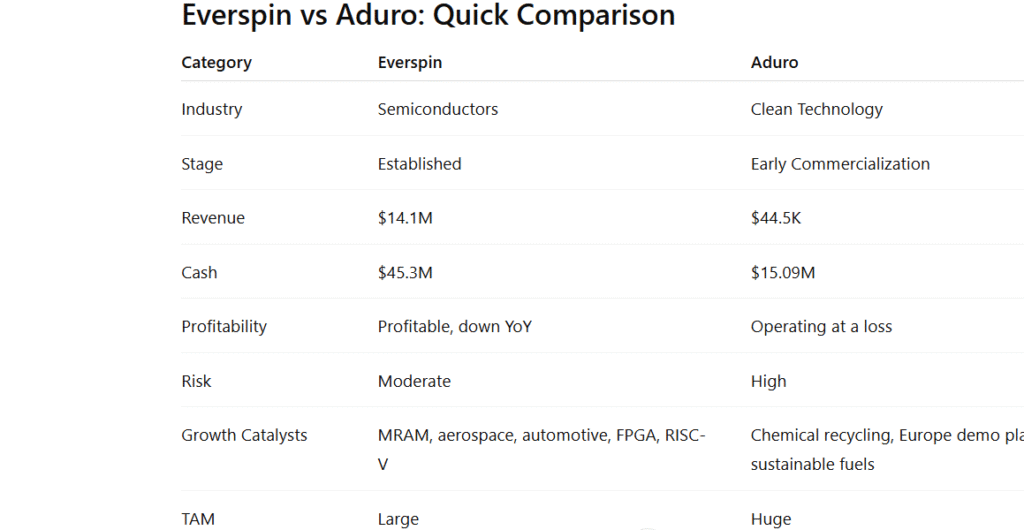Click the Revenue row label
1024x530 pixels.
[213, 218]
